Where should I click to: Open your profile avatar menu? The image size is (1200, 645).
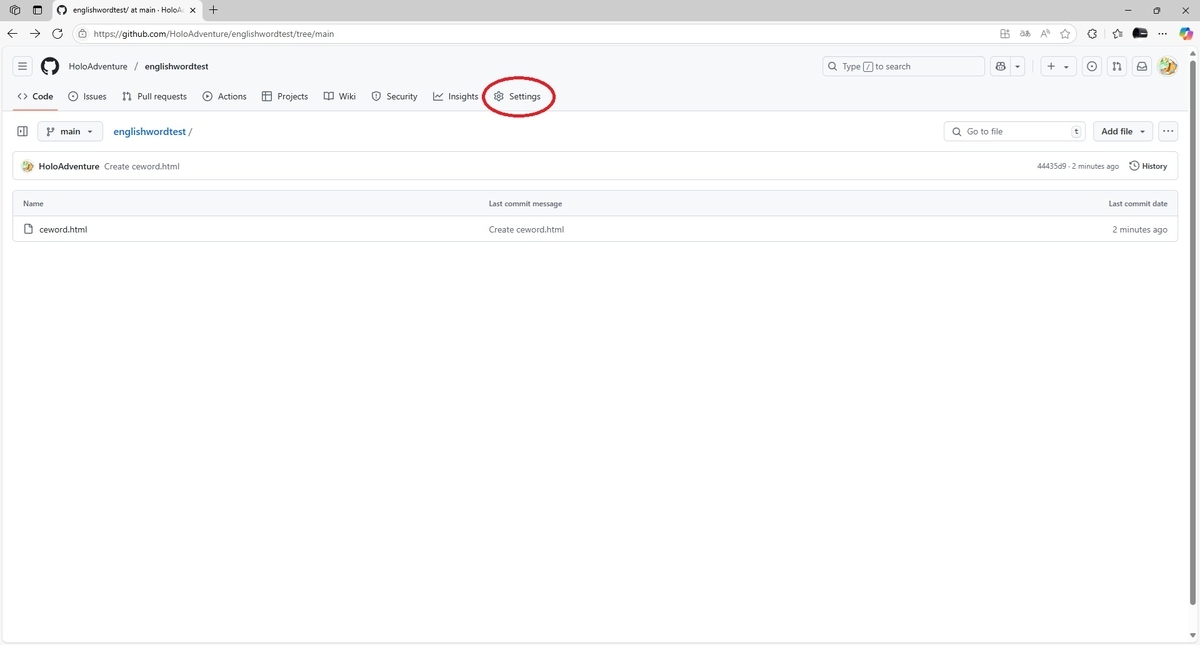tap(1168, 66)
